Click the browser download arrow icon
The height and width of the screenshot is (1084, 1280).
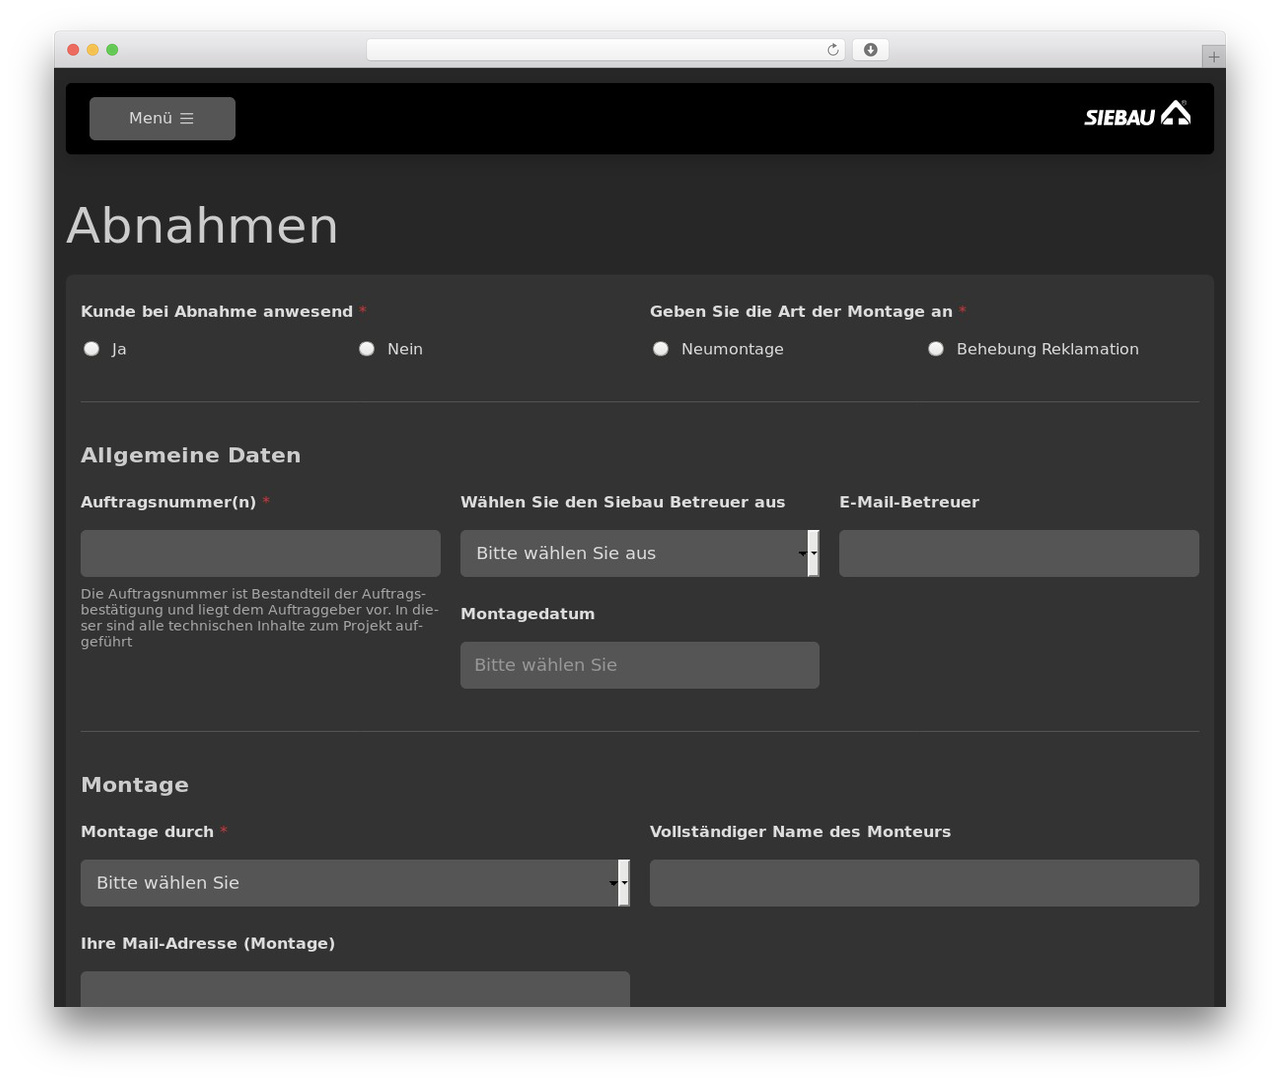point(870,50)
